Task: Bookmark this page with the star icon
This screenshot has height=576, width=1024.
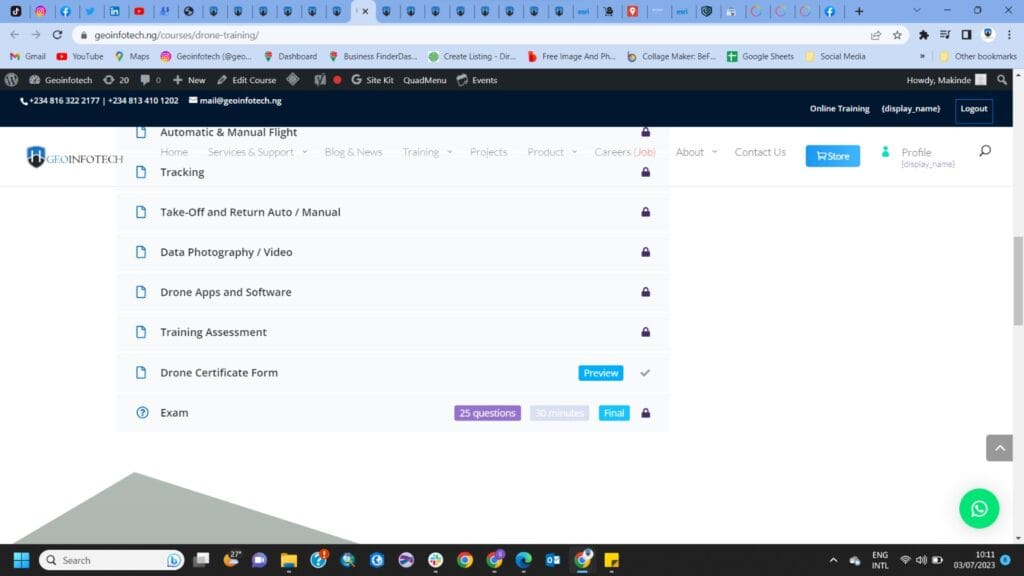Action: click(x=897, y=35)
